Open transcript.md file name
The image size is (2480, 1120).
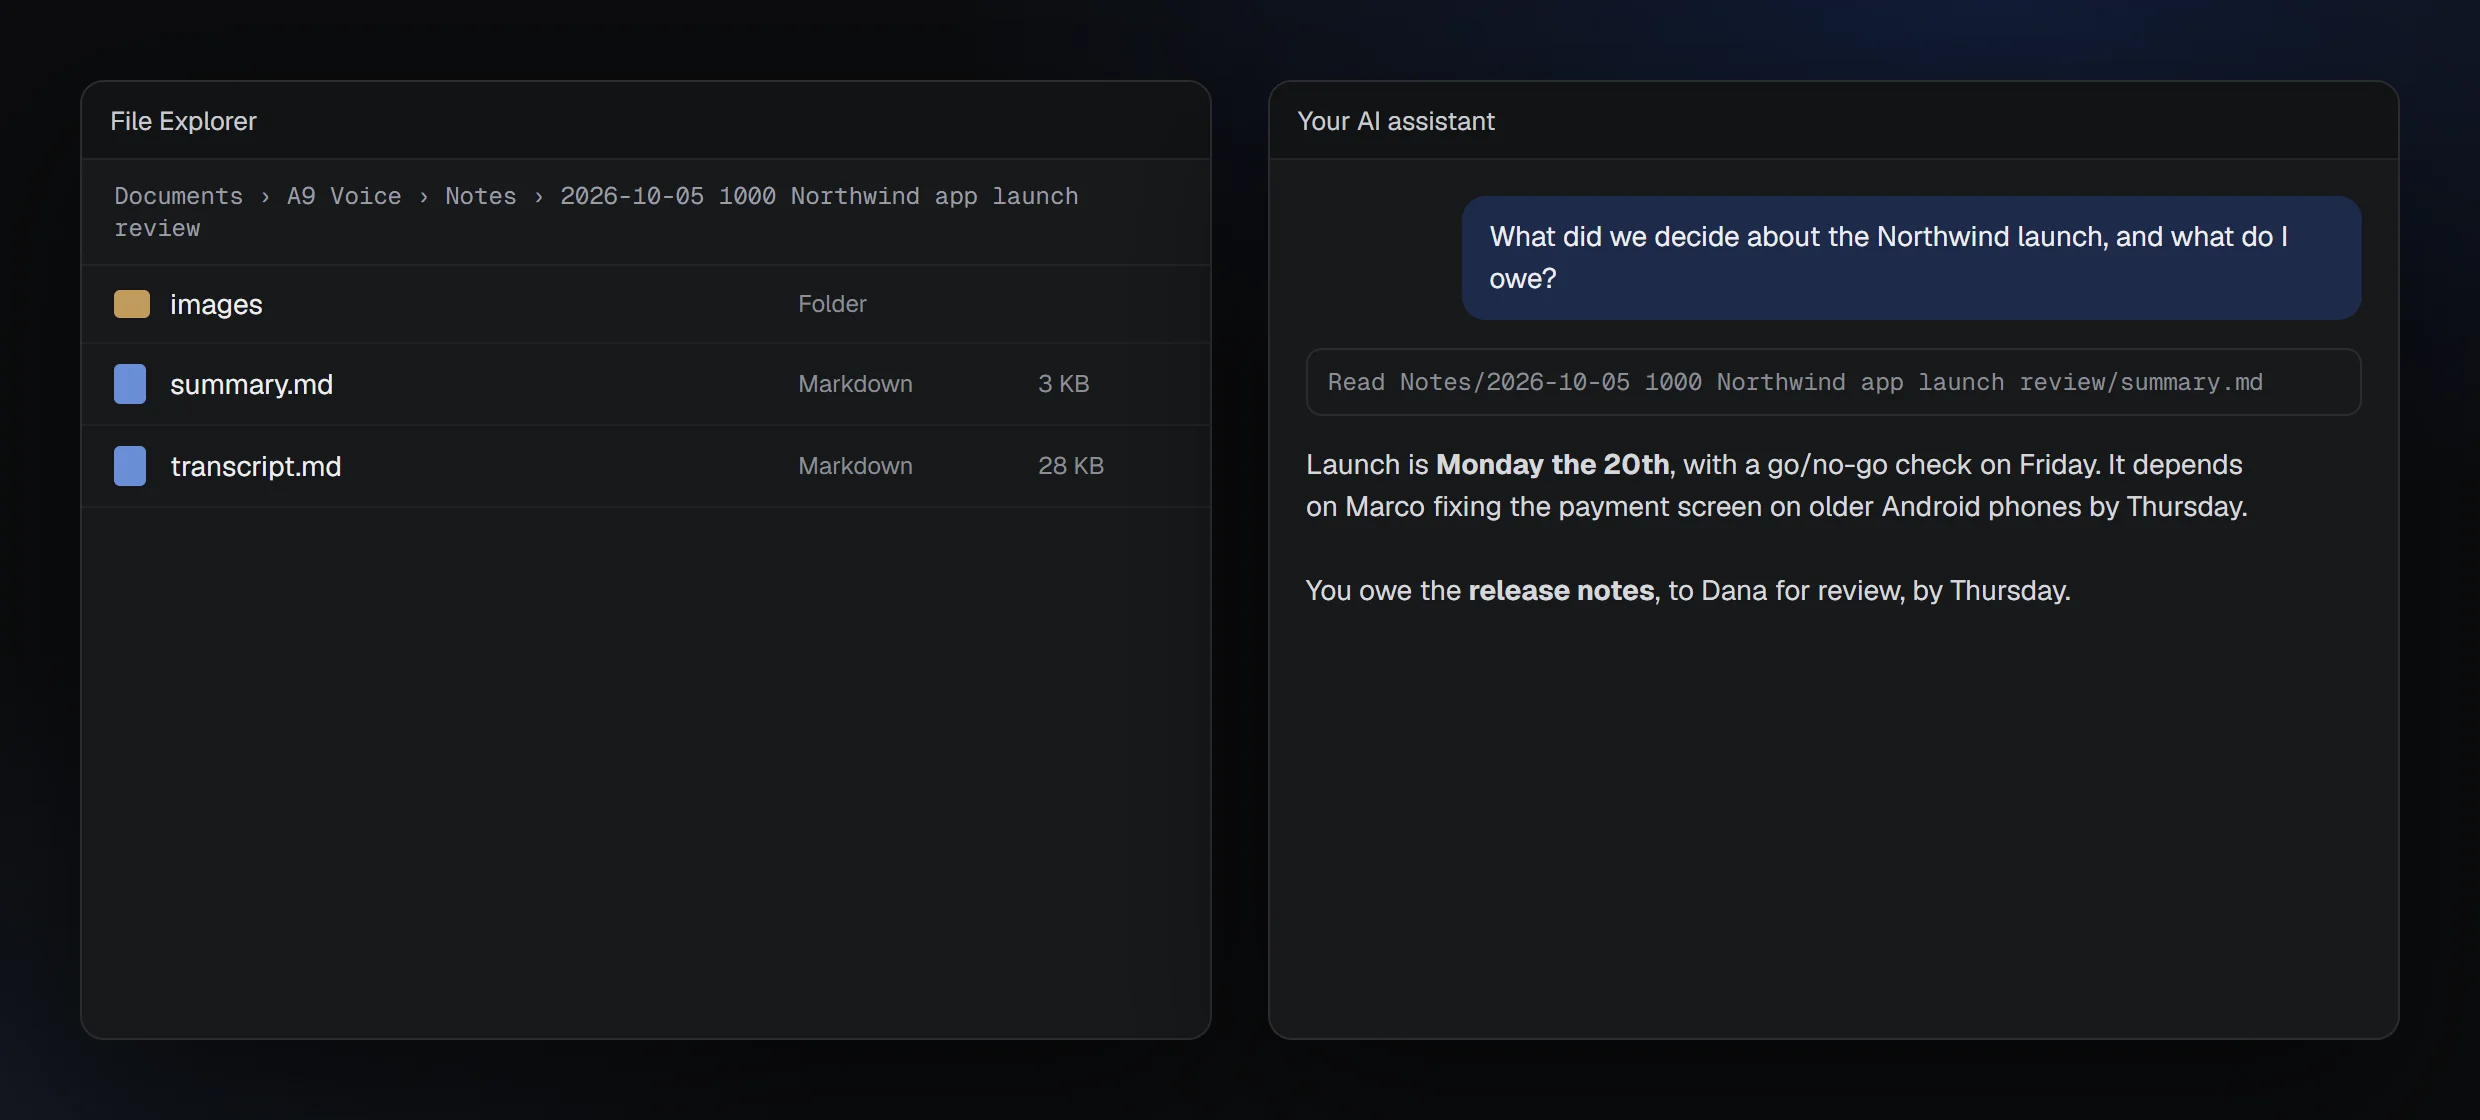click(256, 466)
